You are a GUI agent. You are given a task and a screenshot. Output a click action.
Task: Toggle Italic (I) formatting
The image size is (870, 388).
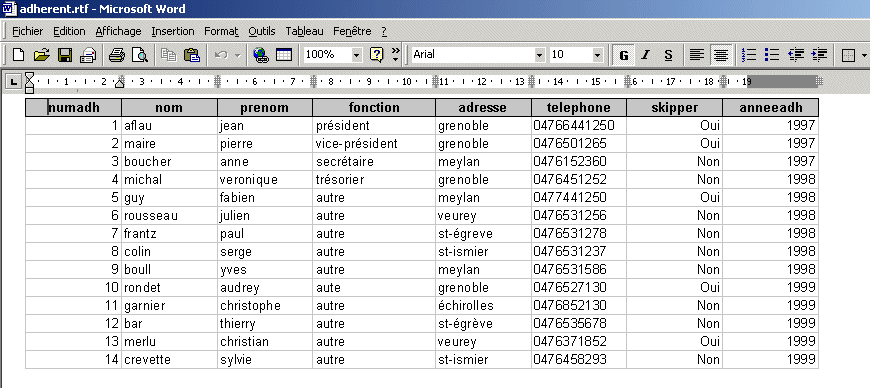(x=645, y=55)
